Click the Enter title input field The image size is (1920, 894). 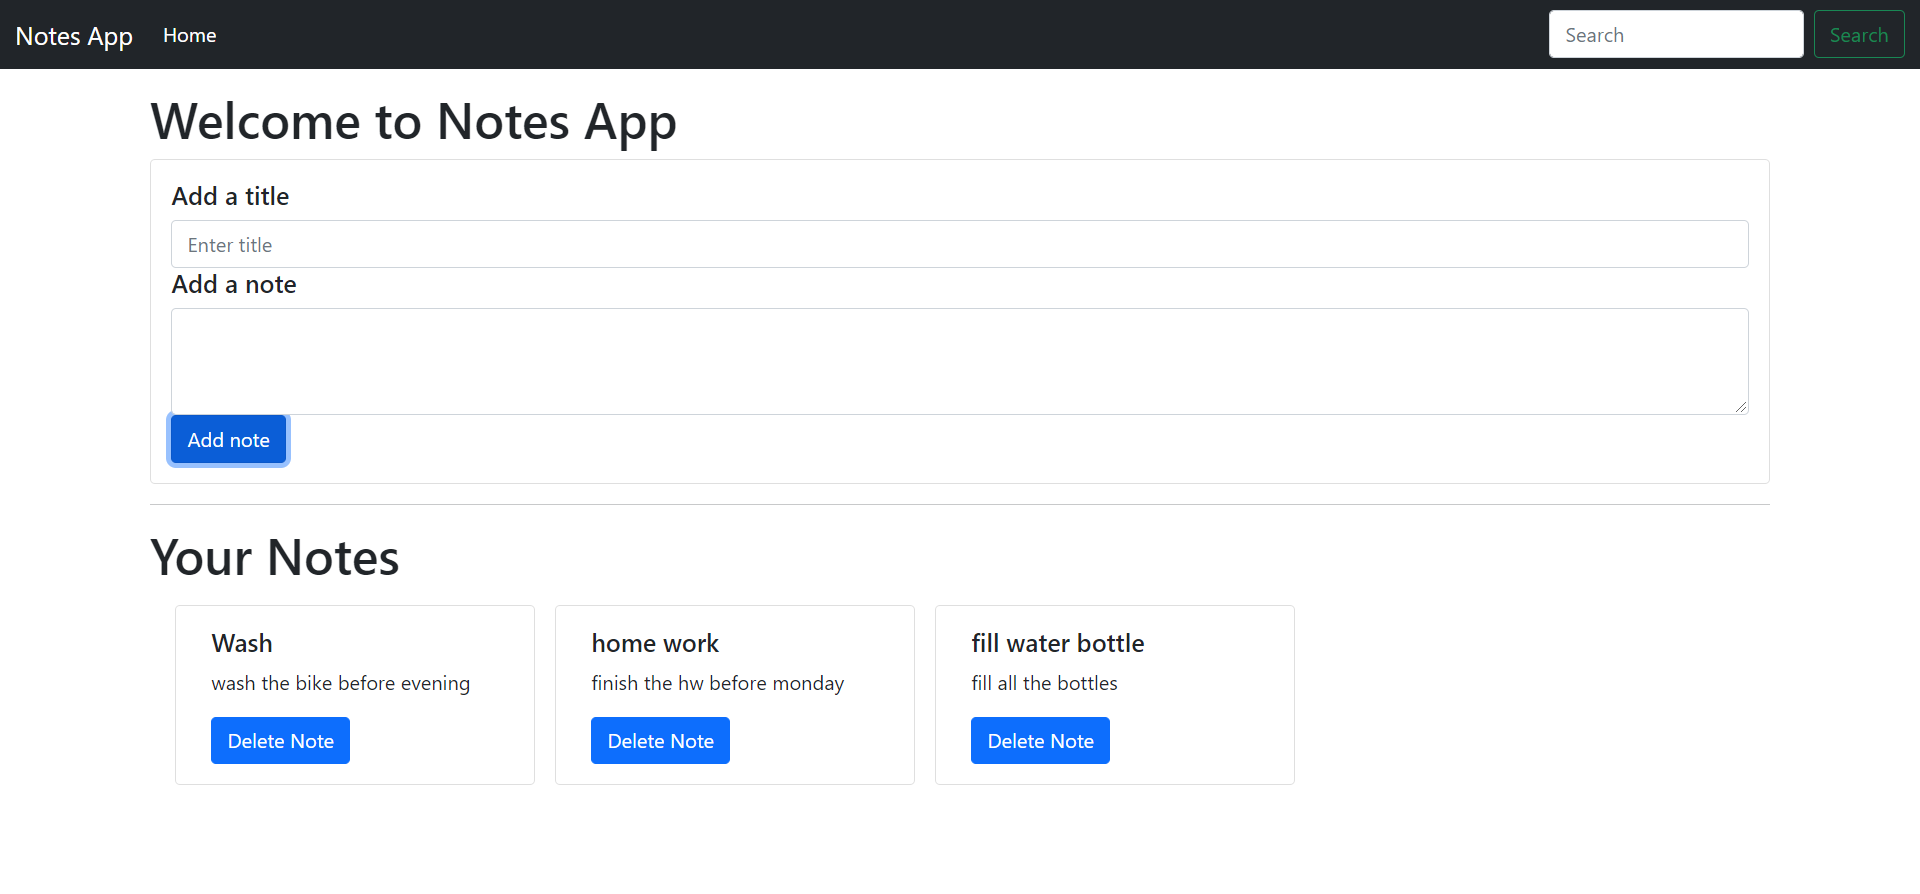point(959,245)
